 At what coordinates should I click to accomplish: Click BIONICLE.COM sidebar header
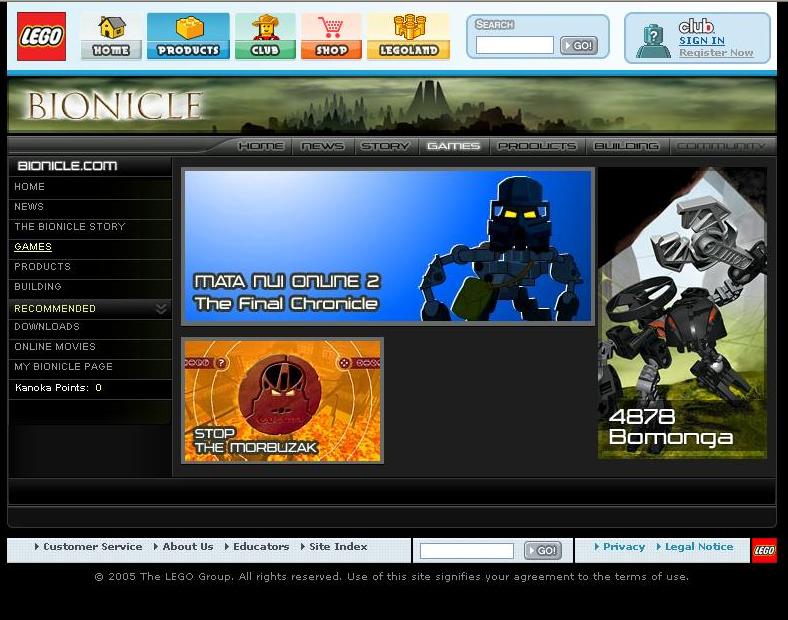click(x=67, y=166)
